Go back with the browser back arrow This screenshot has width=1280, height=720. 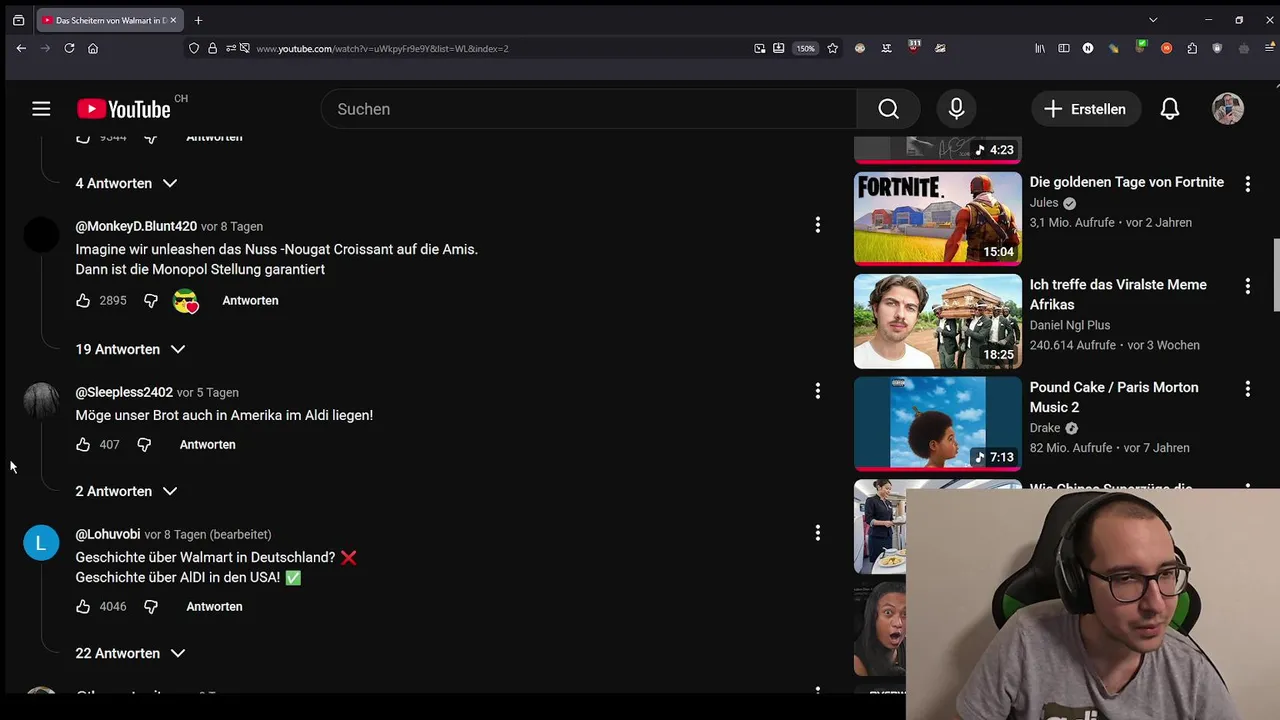click(21, 48)
